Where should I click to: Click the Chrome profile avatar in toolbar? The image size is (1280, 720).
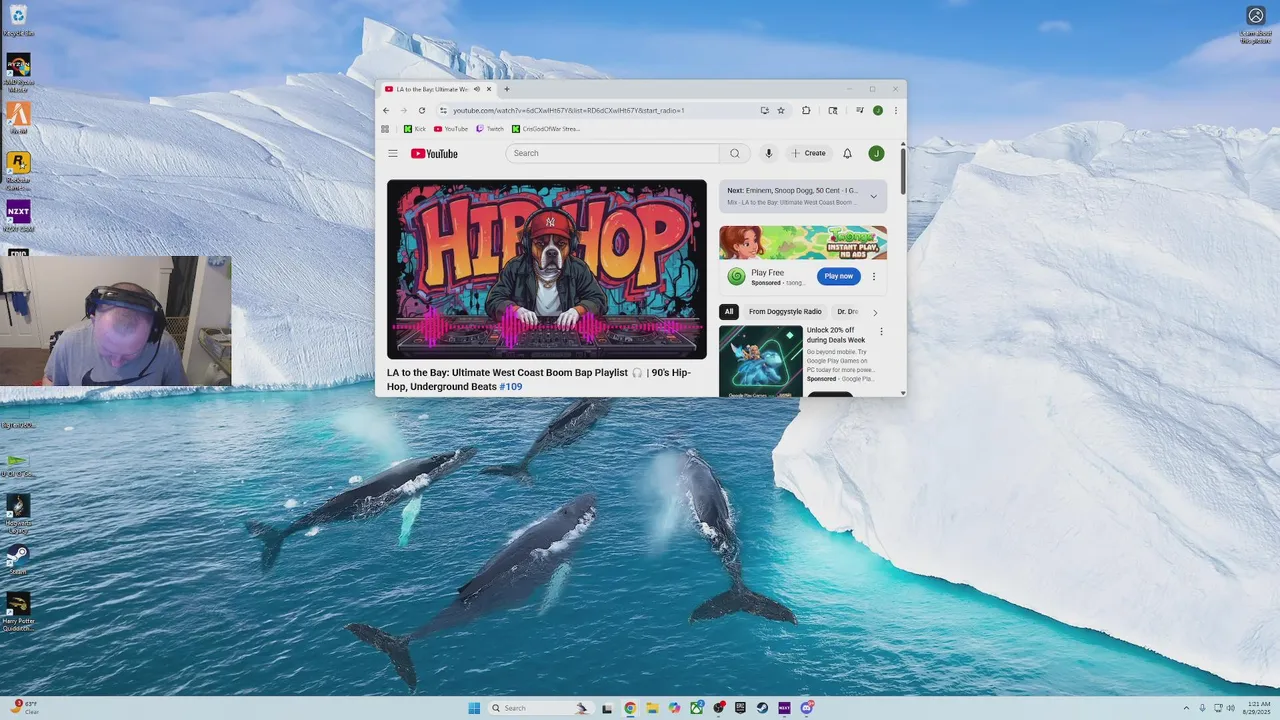coord(877,110)
